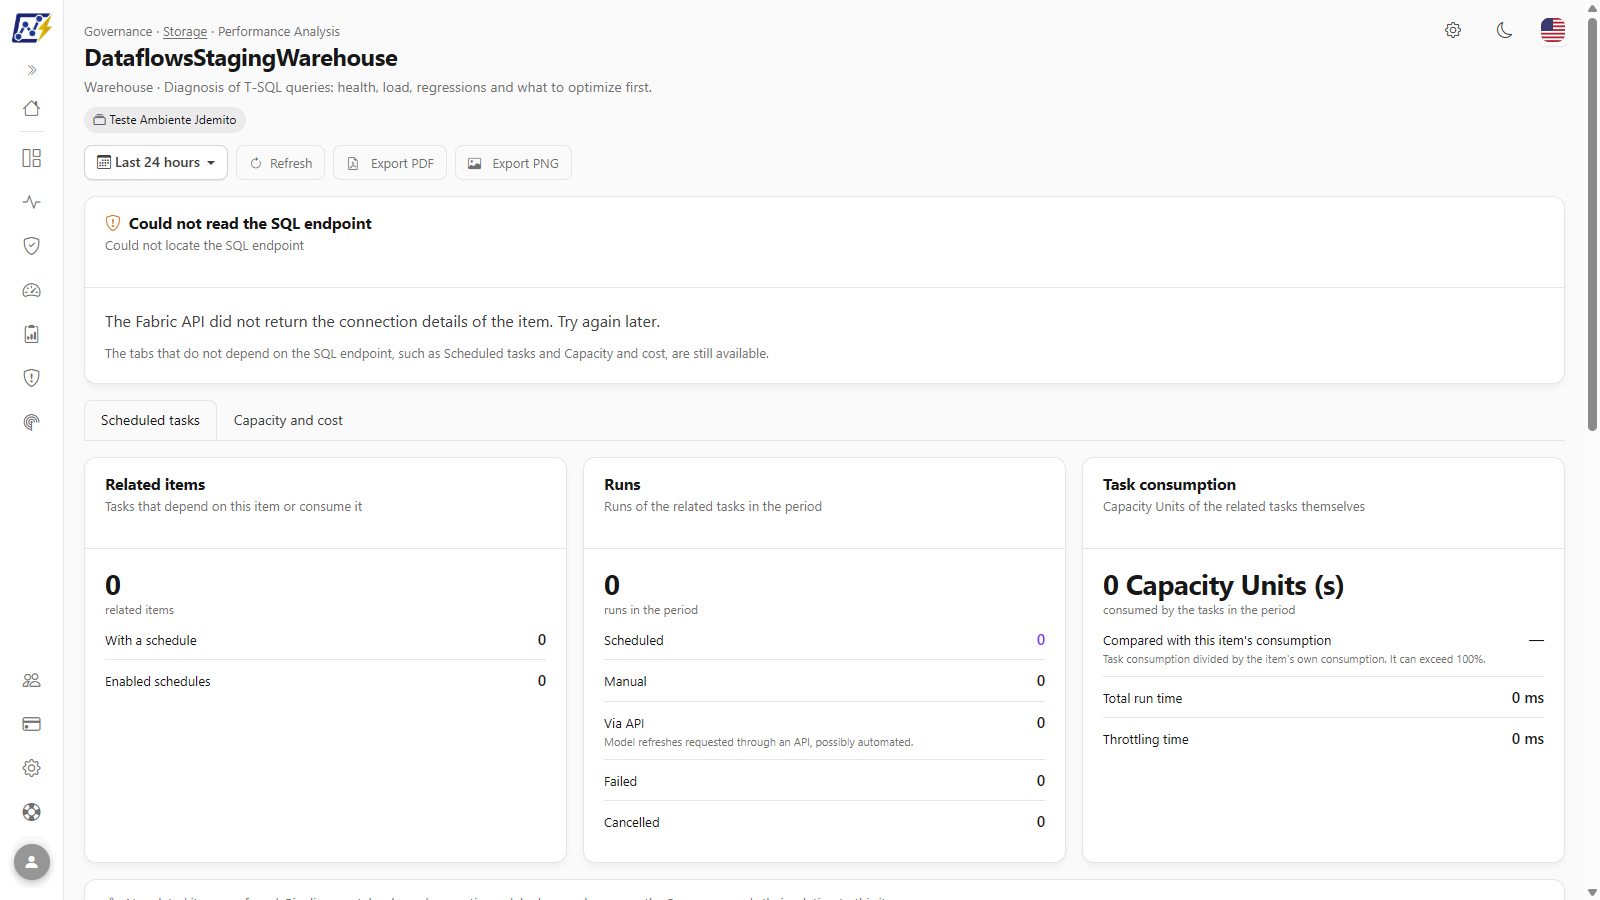The image size is (1600, 900).
Task: Open the shield checkmark icon in sidebar
Action: point(32,246)
